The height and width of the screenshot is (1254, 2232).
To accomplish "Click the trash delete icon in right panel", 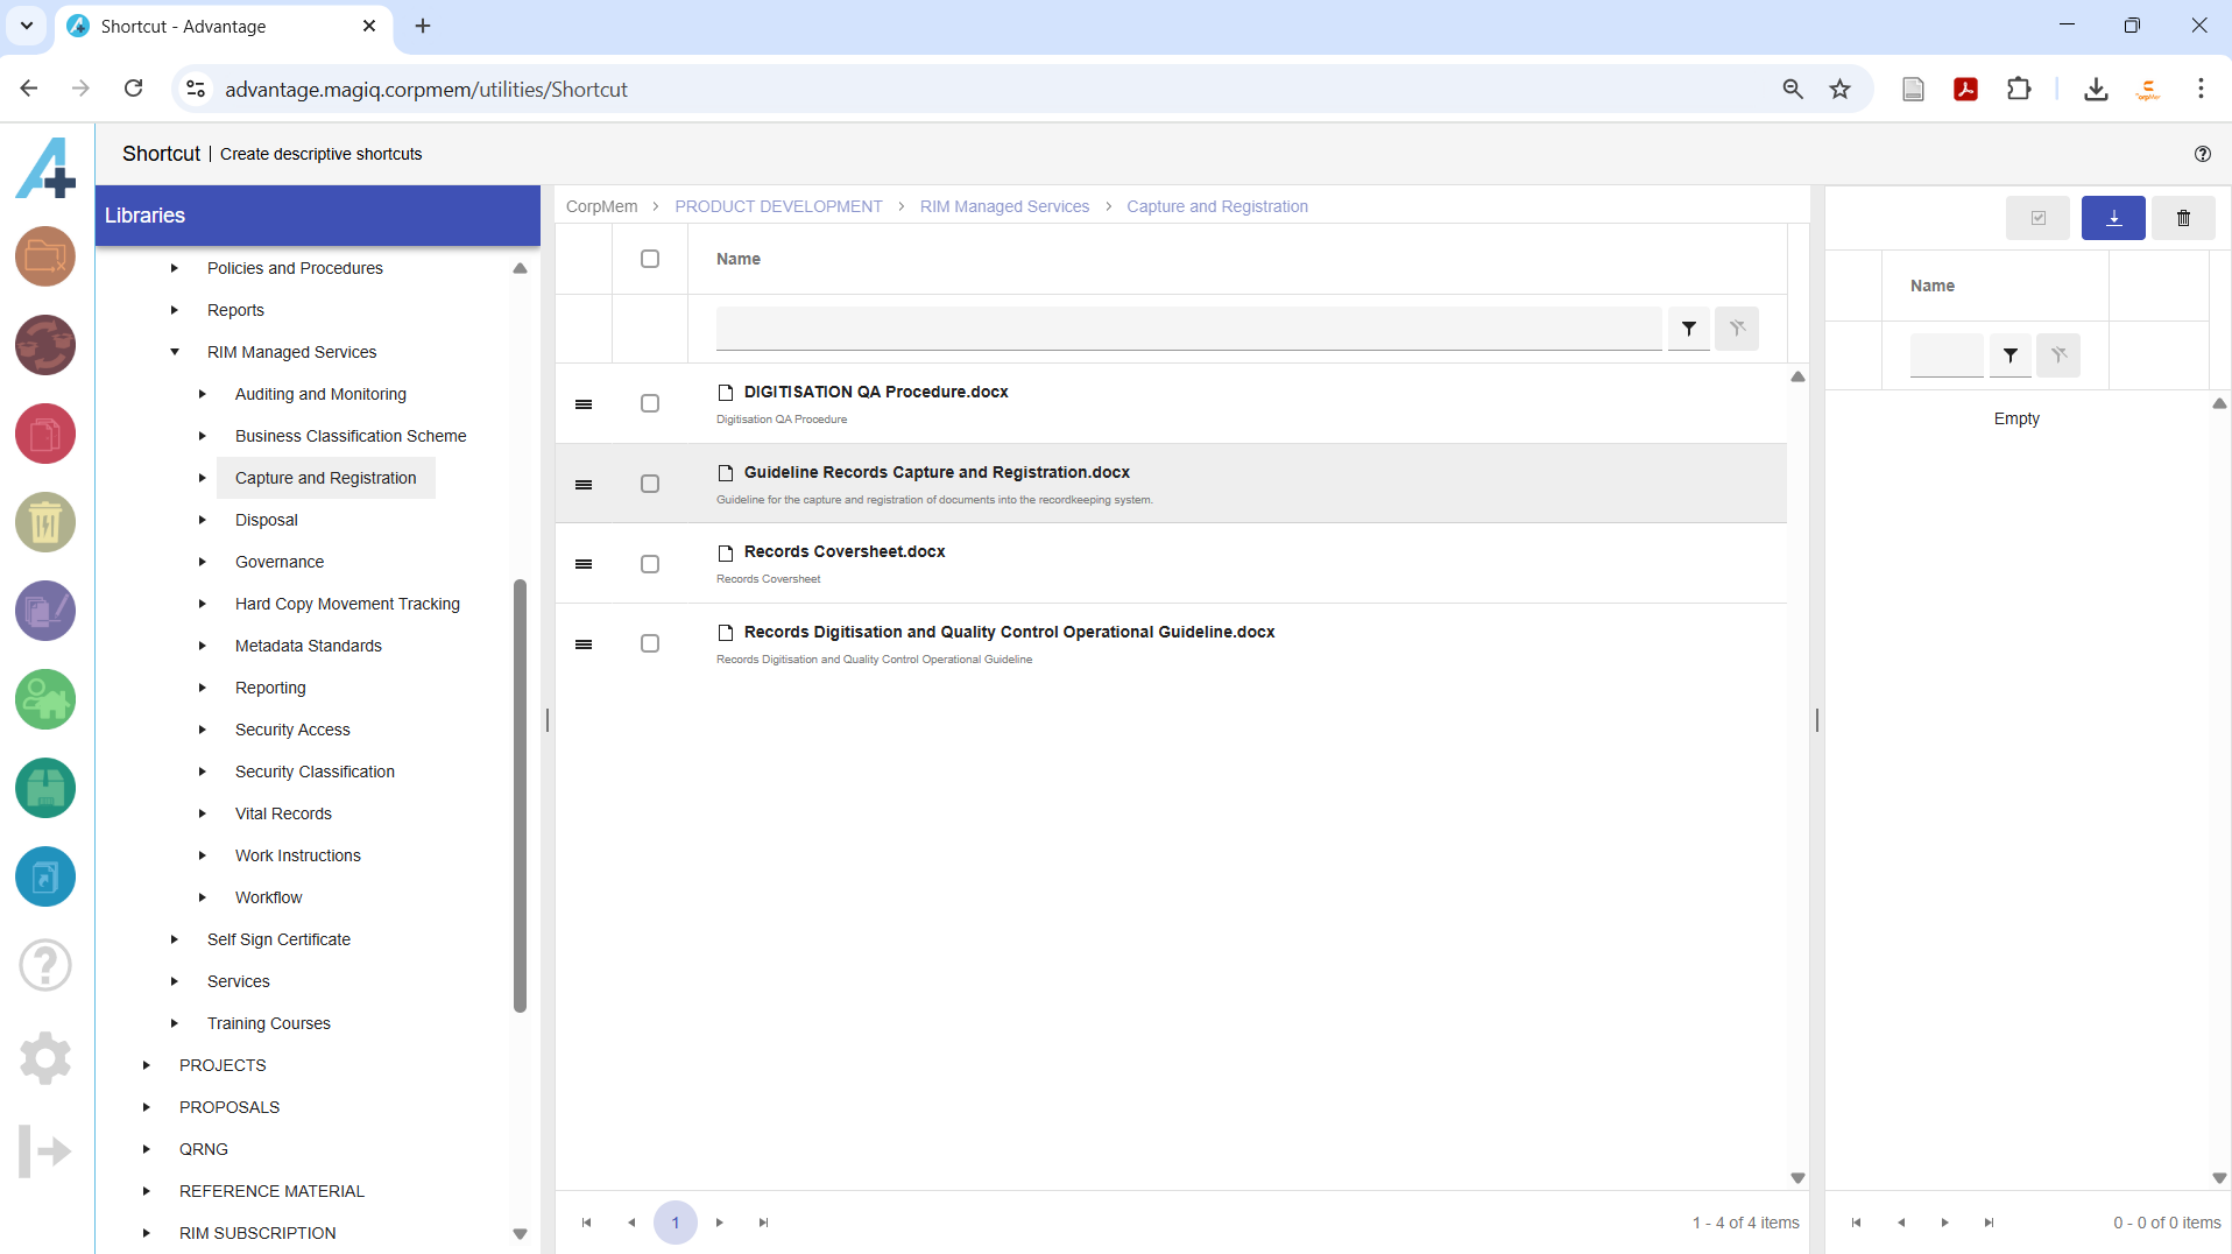I will 2184,218.
